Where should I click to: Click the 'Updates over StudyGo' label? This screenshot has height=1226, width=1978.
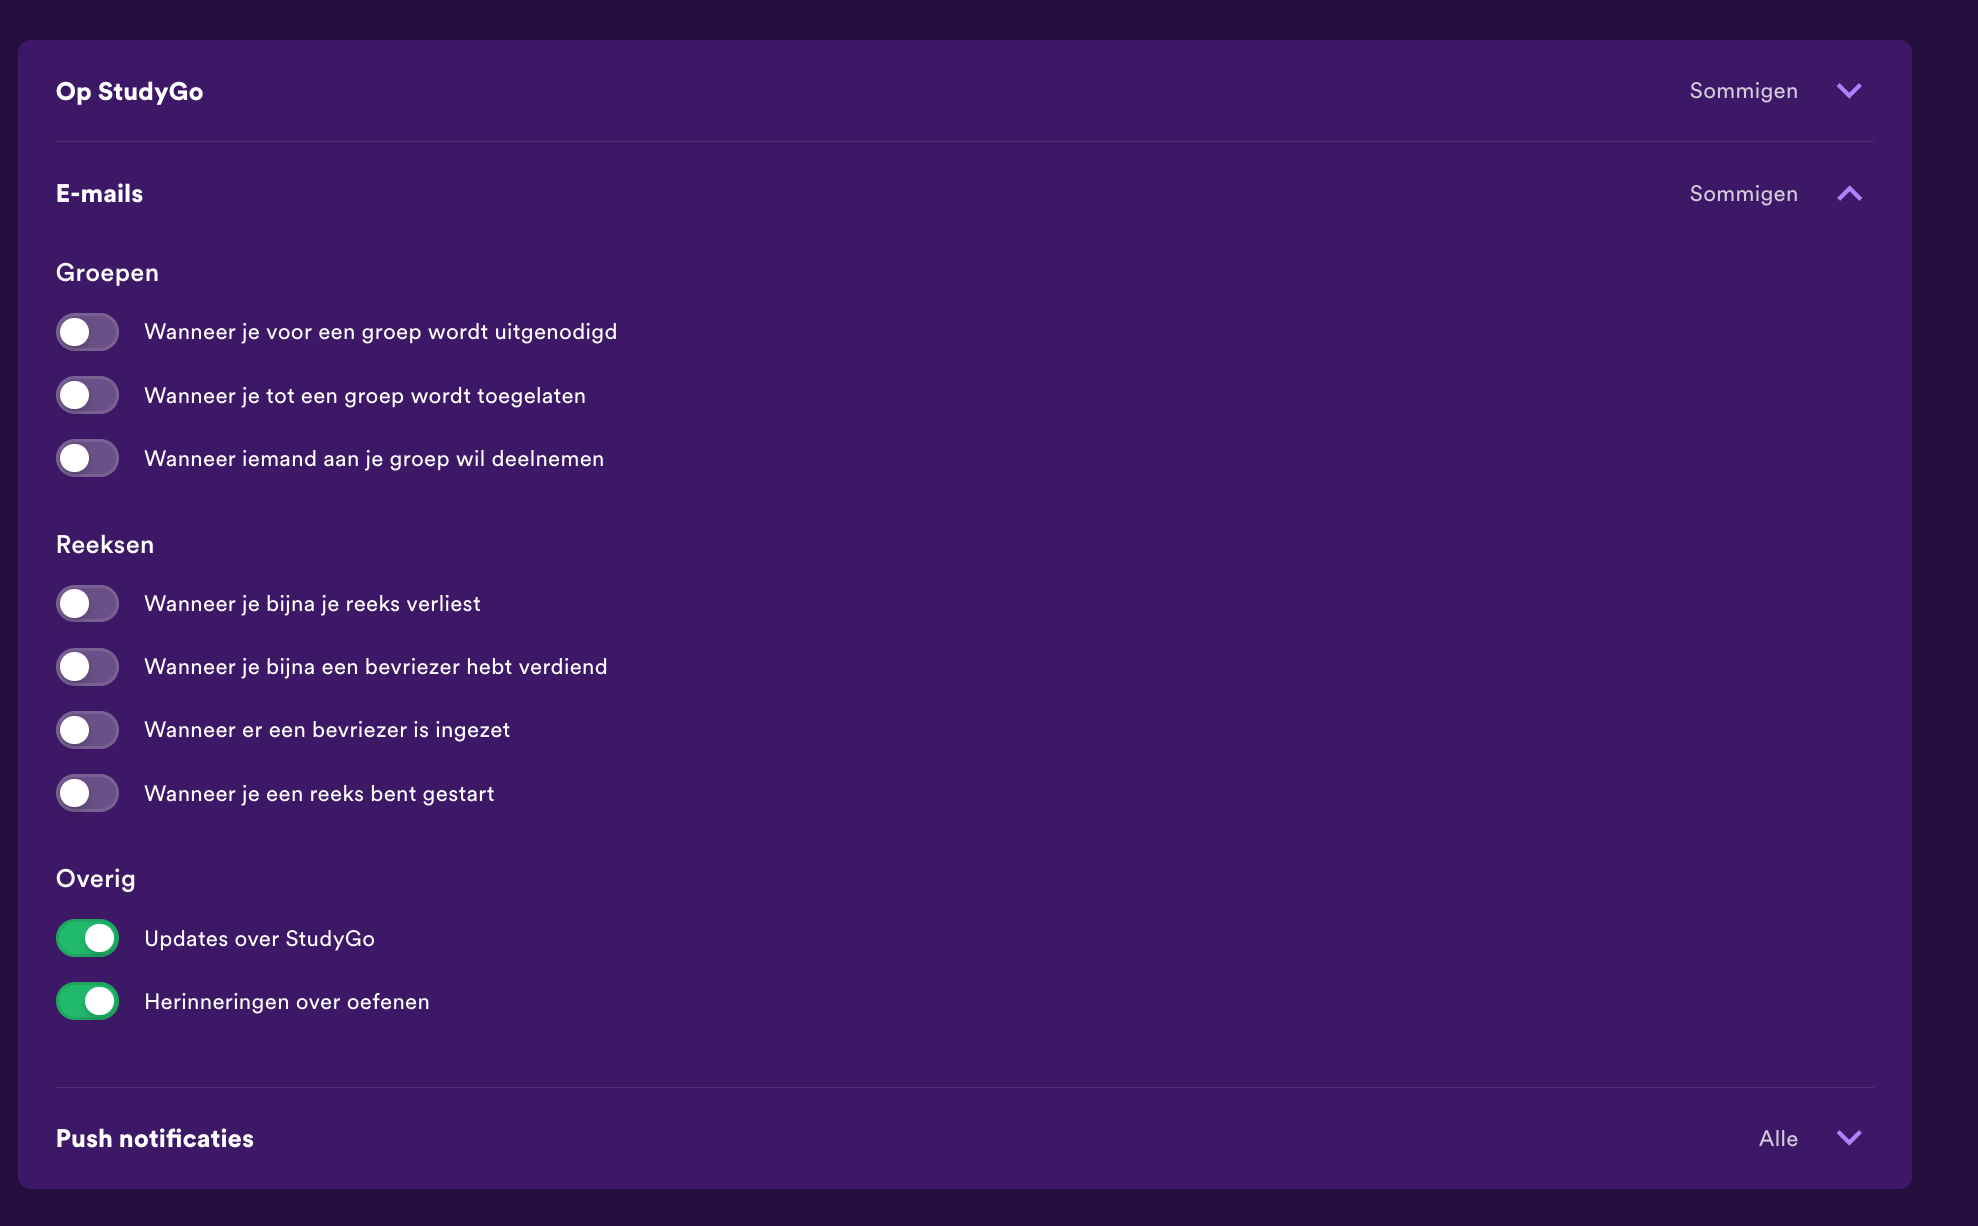tap(260, 938)
